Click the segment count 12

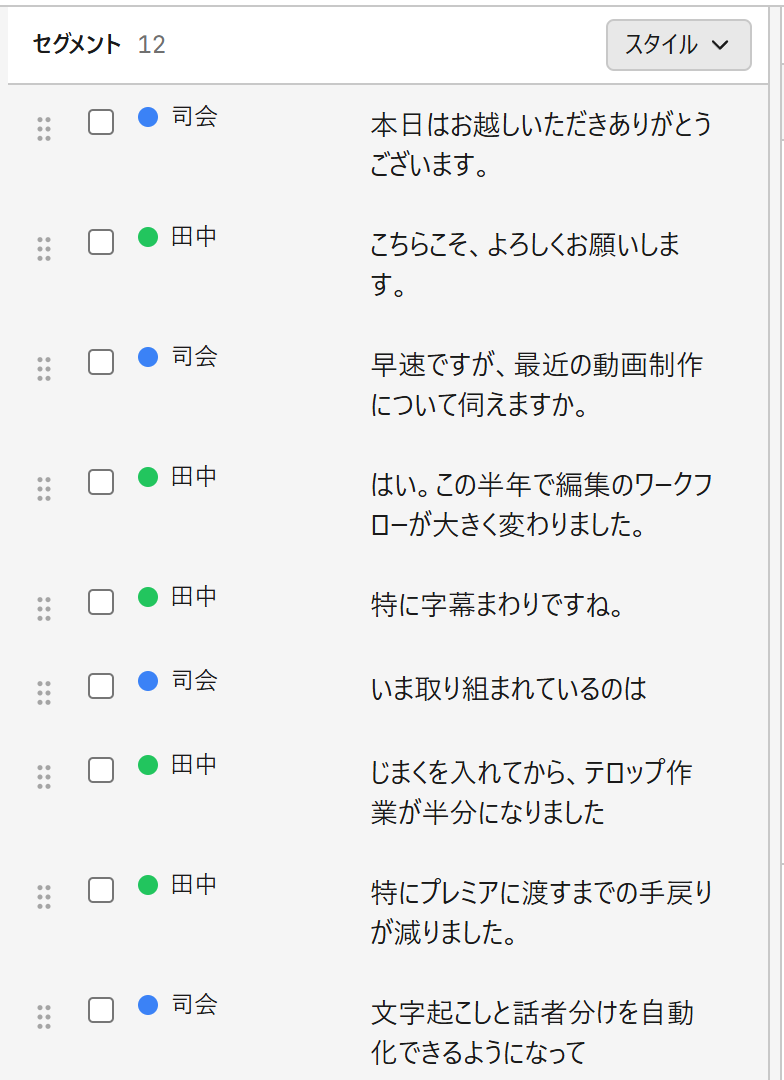coord(152,45)
